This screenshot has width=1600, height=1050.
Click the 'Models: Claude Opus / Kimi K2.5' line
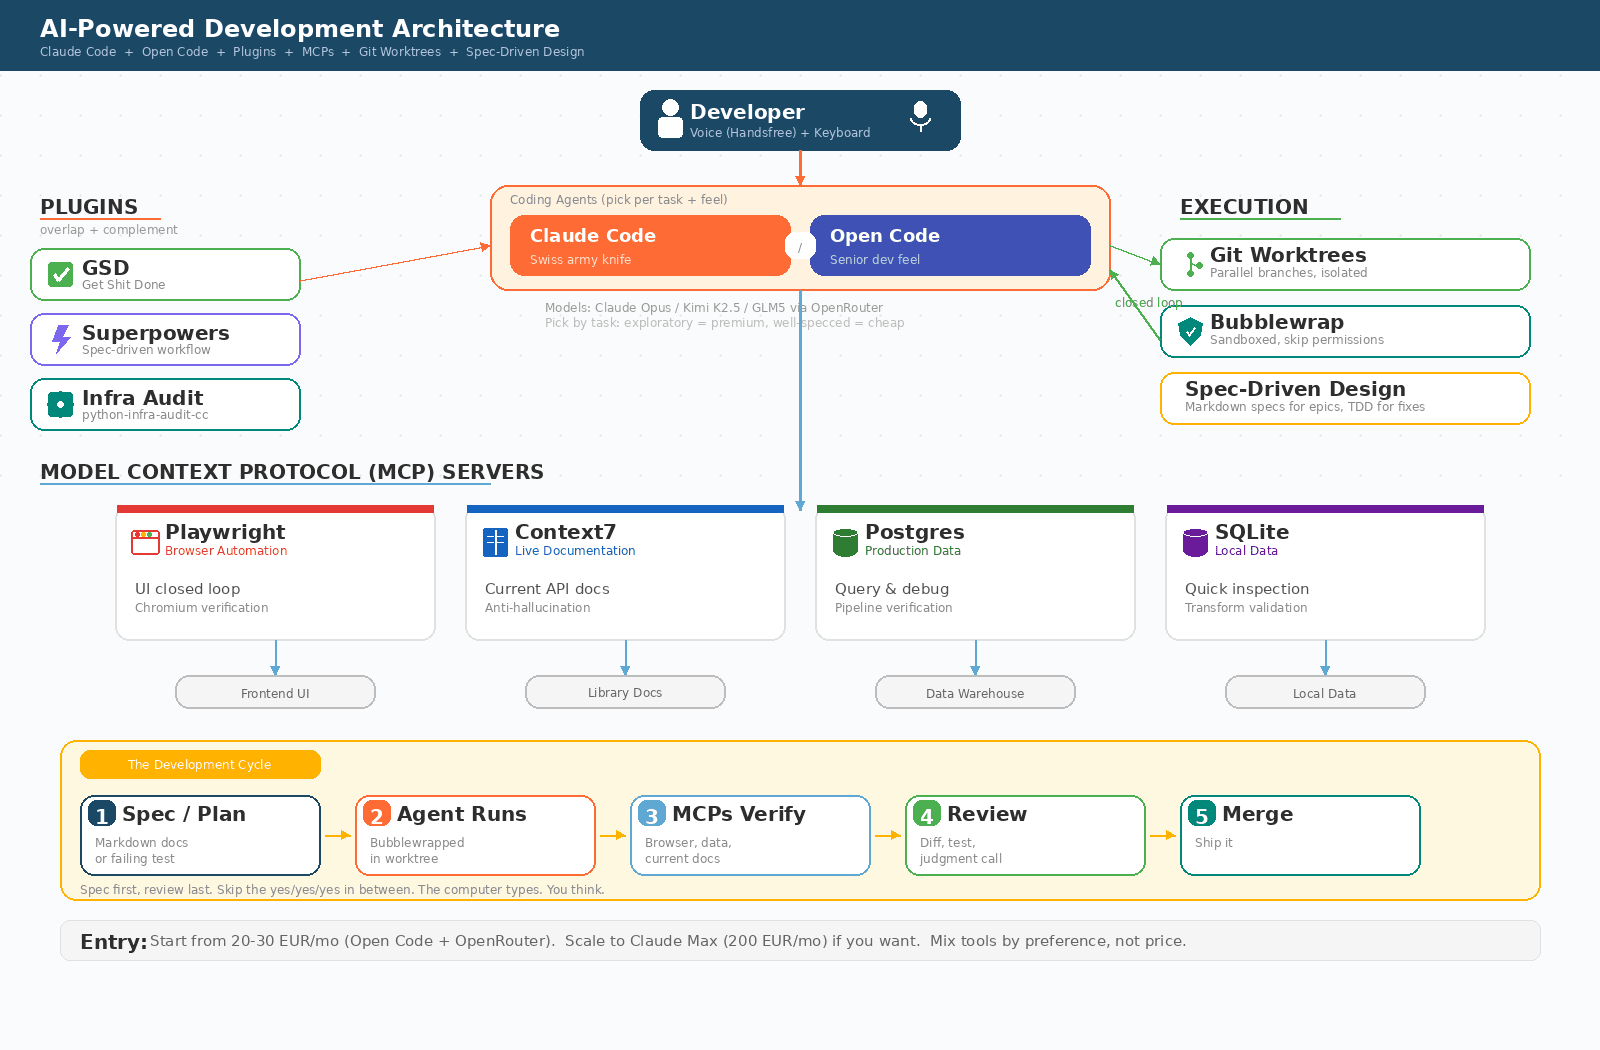click(714, 308)
